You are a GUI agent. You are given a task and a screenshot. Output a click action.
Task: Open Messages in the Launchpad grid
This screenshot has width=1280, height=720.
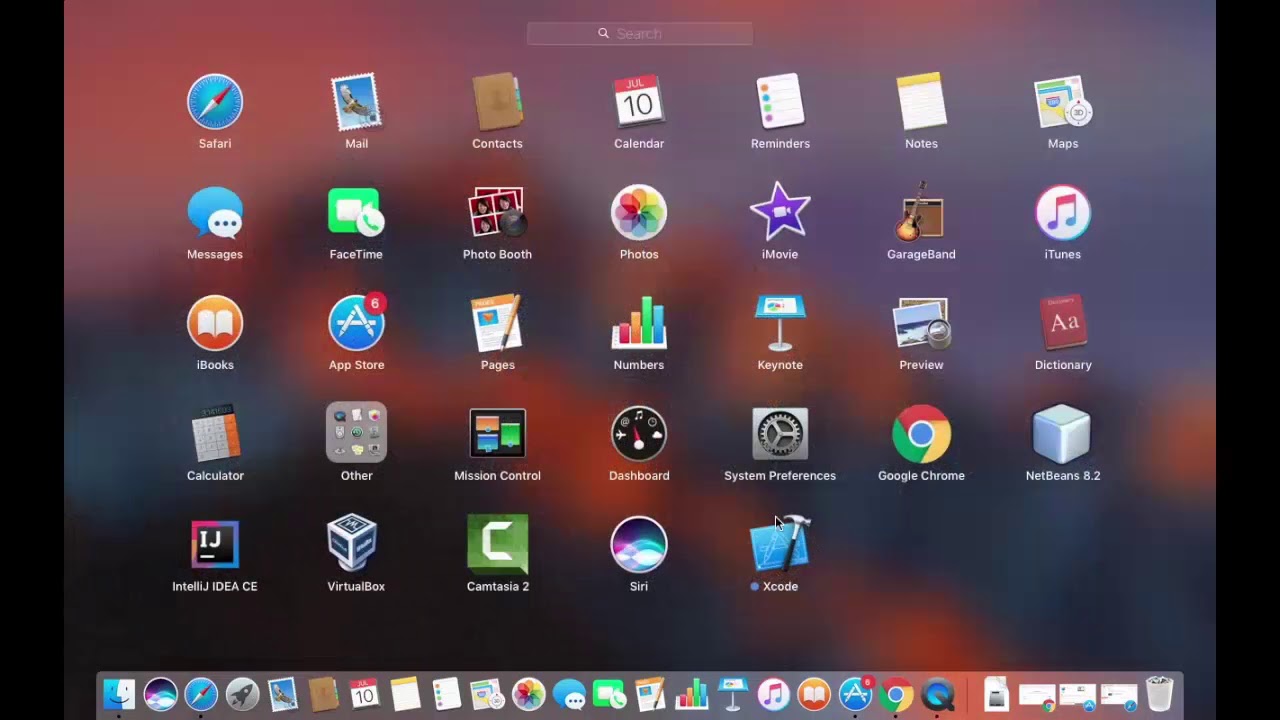pos(215,213)
